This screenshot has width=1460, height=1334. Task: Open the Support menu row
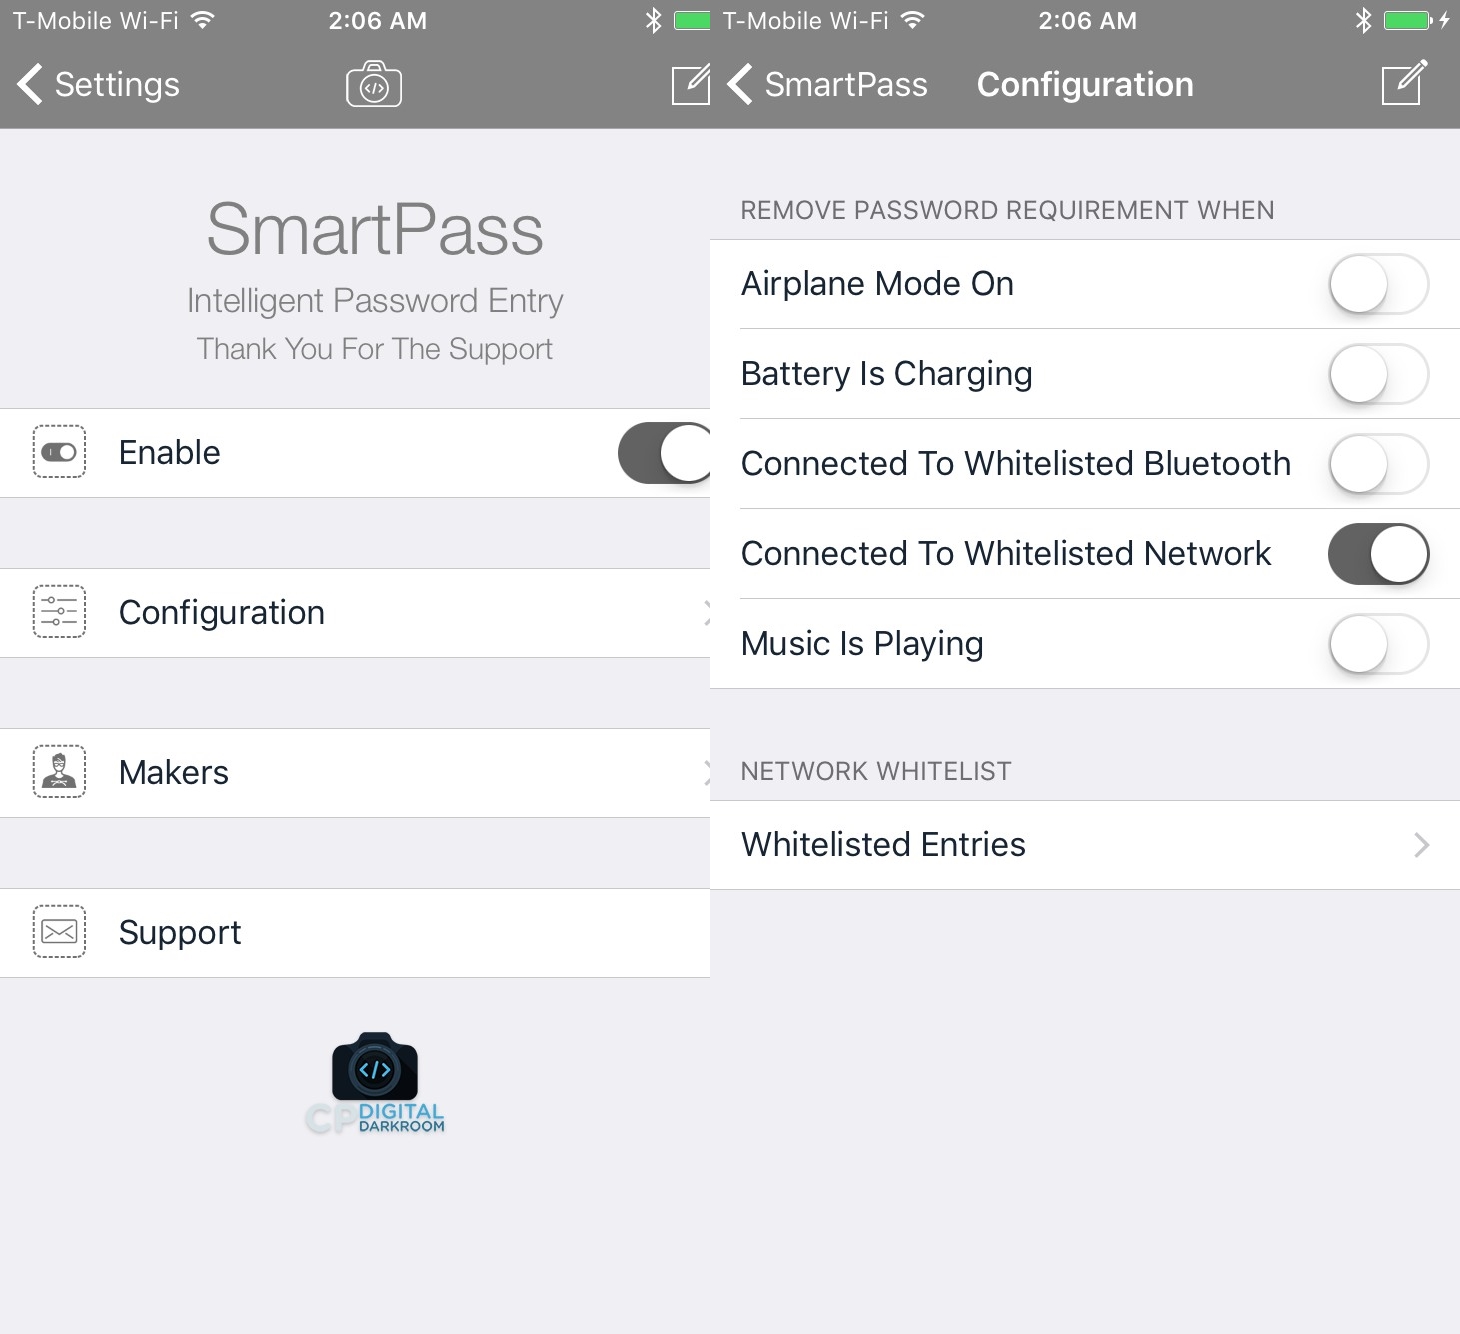click(x=355, y=933)
